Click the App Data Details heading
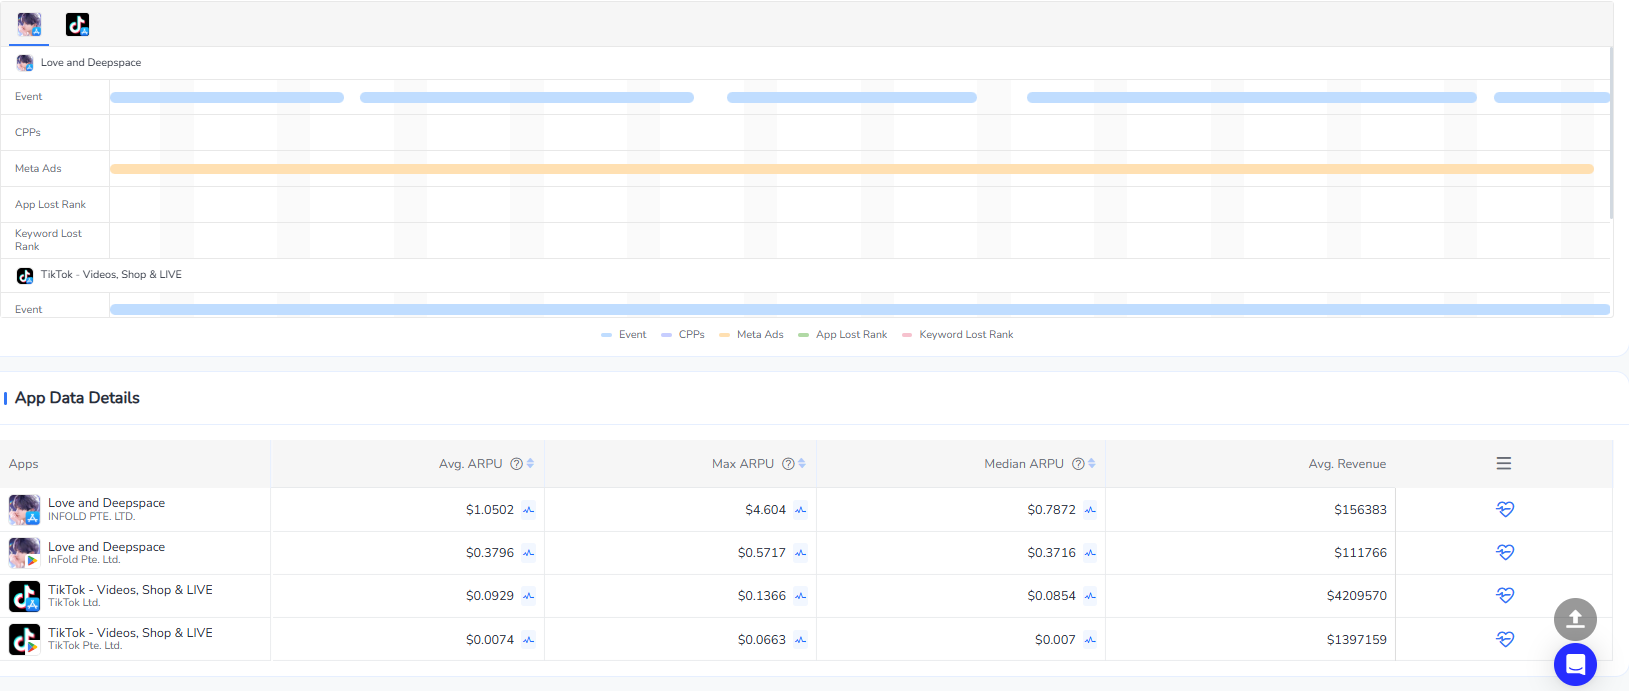 (77, 398)
